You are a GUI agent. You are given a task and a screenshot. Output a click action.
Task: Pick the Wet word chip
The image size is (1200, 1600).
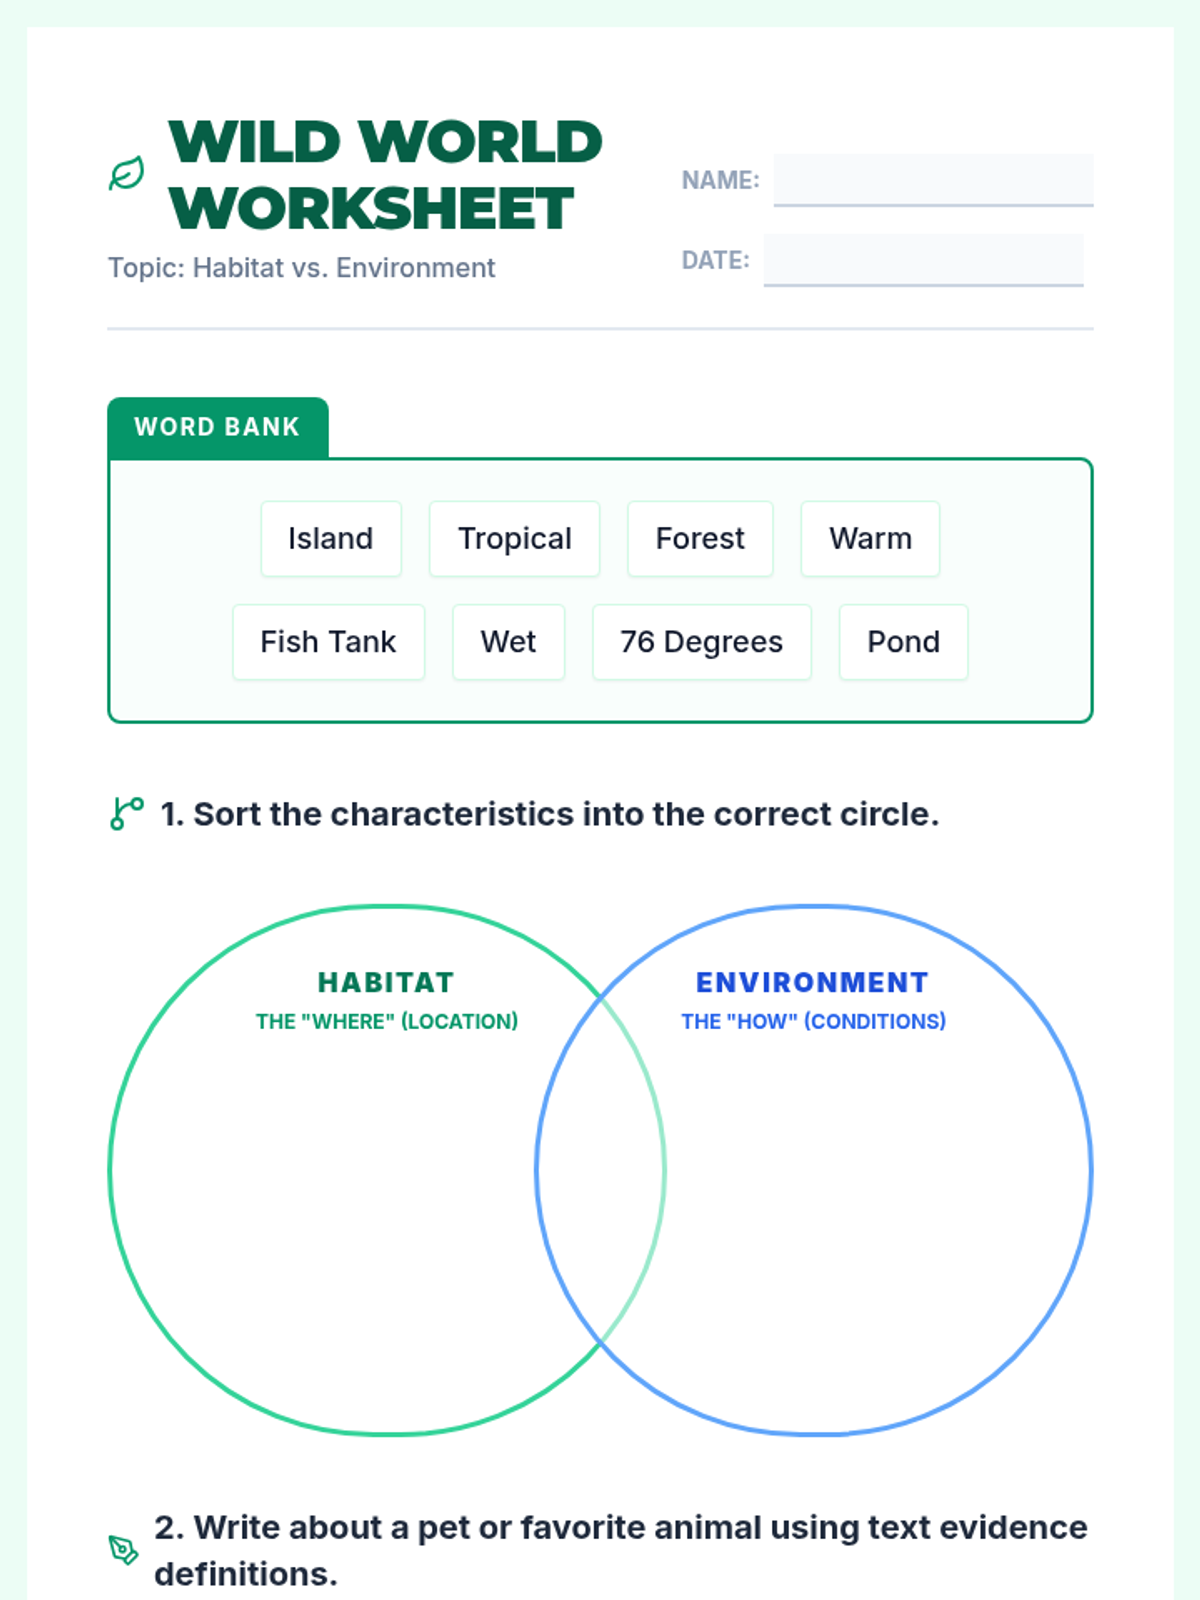pos(508,642)
